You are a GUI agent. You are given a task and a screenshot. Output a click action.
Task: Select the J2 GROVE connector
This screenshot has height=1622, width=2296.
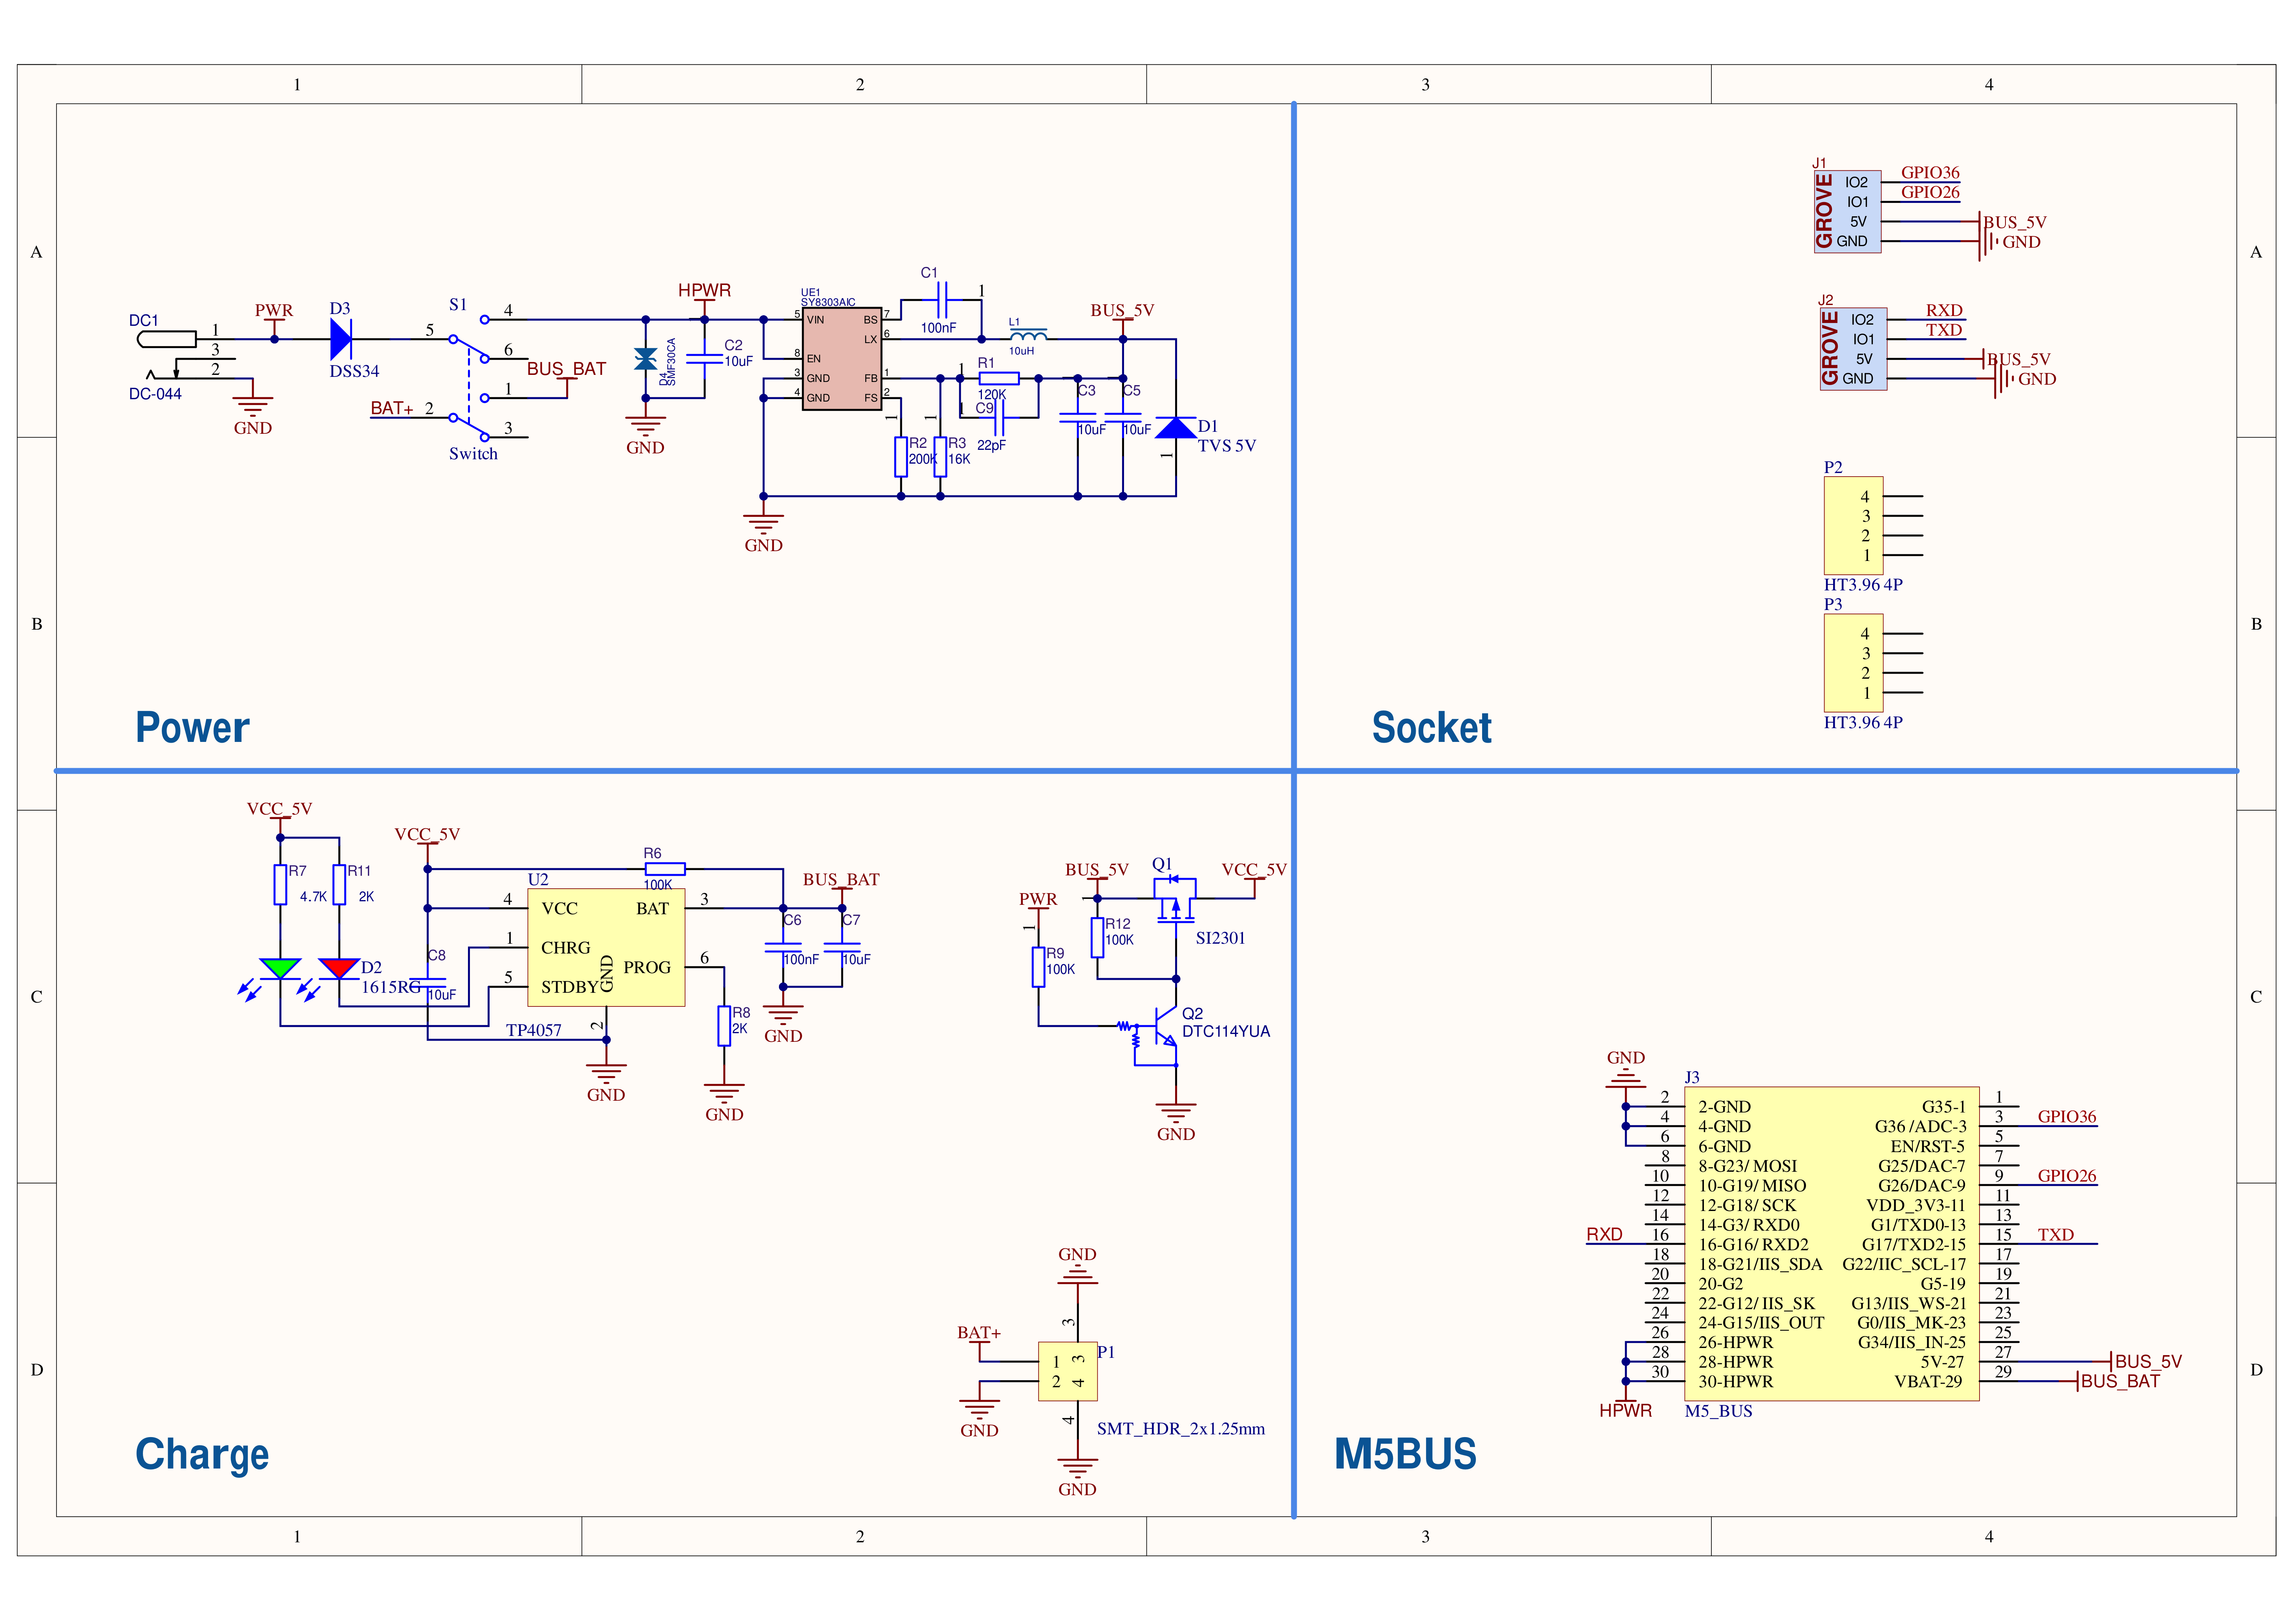pos(1853,349)
